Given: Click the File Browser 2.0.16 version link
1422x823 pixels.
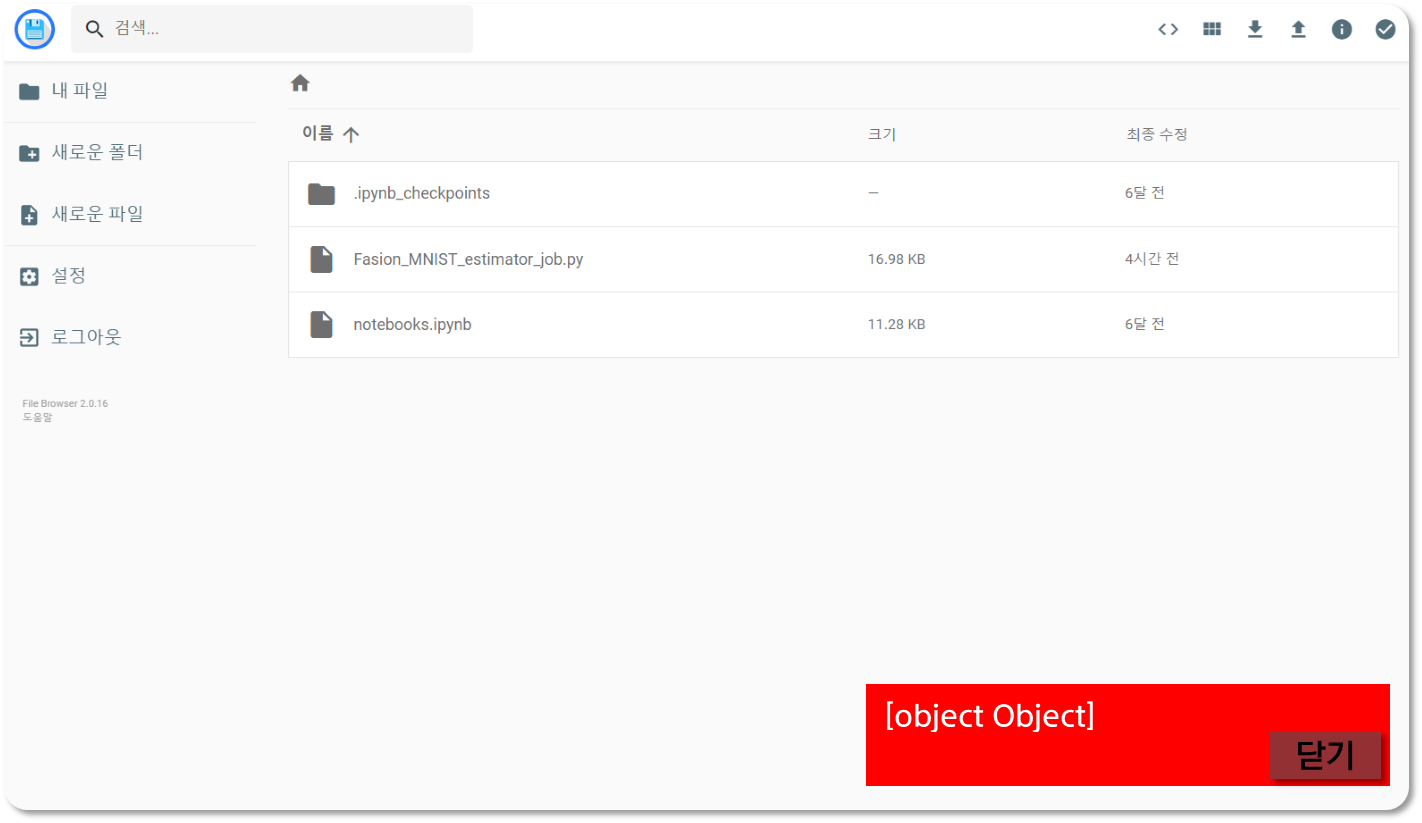Looking at the screenshot, I should point(65,404).
